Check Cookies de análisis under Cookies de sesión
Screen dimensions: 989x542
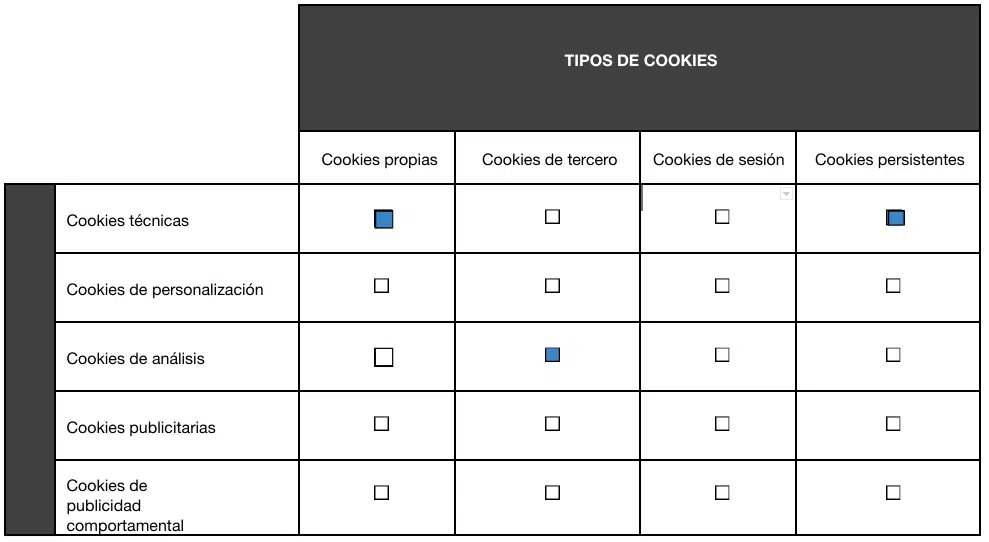point(722,355)
